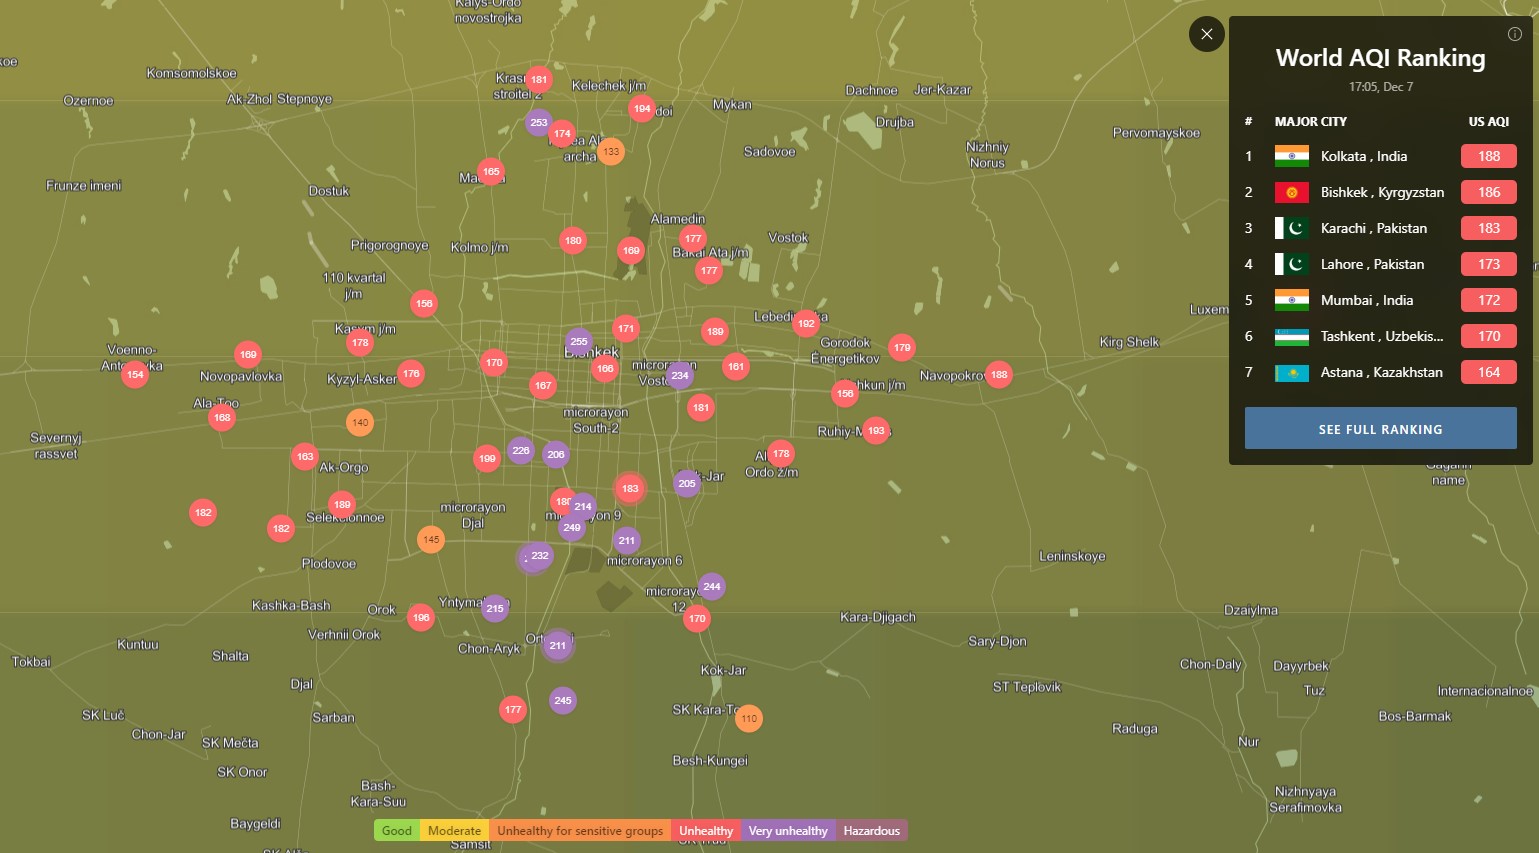
Task: Select Bishkek, Kyrgyzstan ranking row
Action: 1380,192
